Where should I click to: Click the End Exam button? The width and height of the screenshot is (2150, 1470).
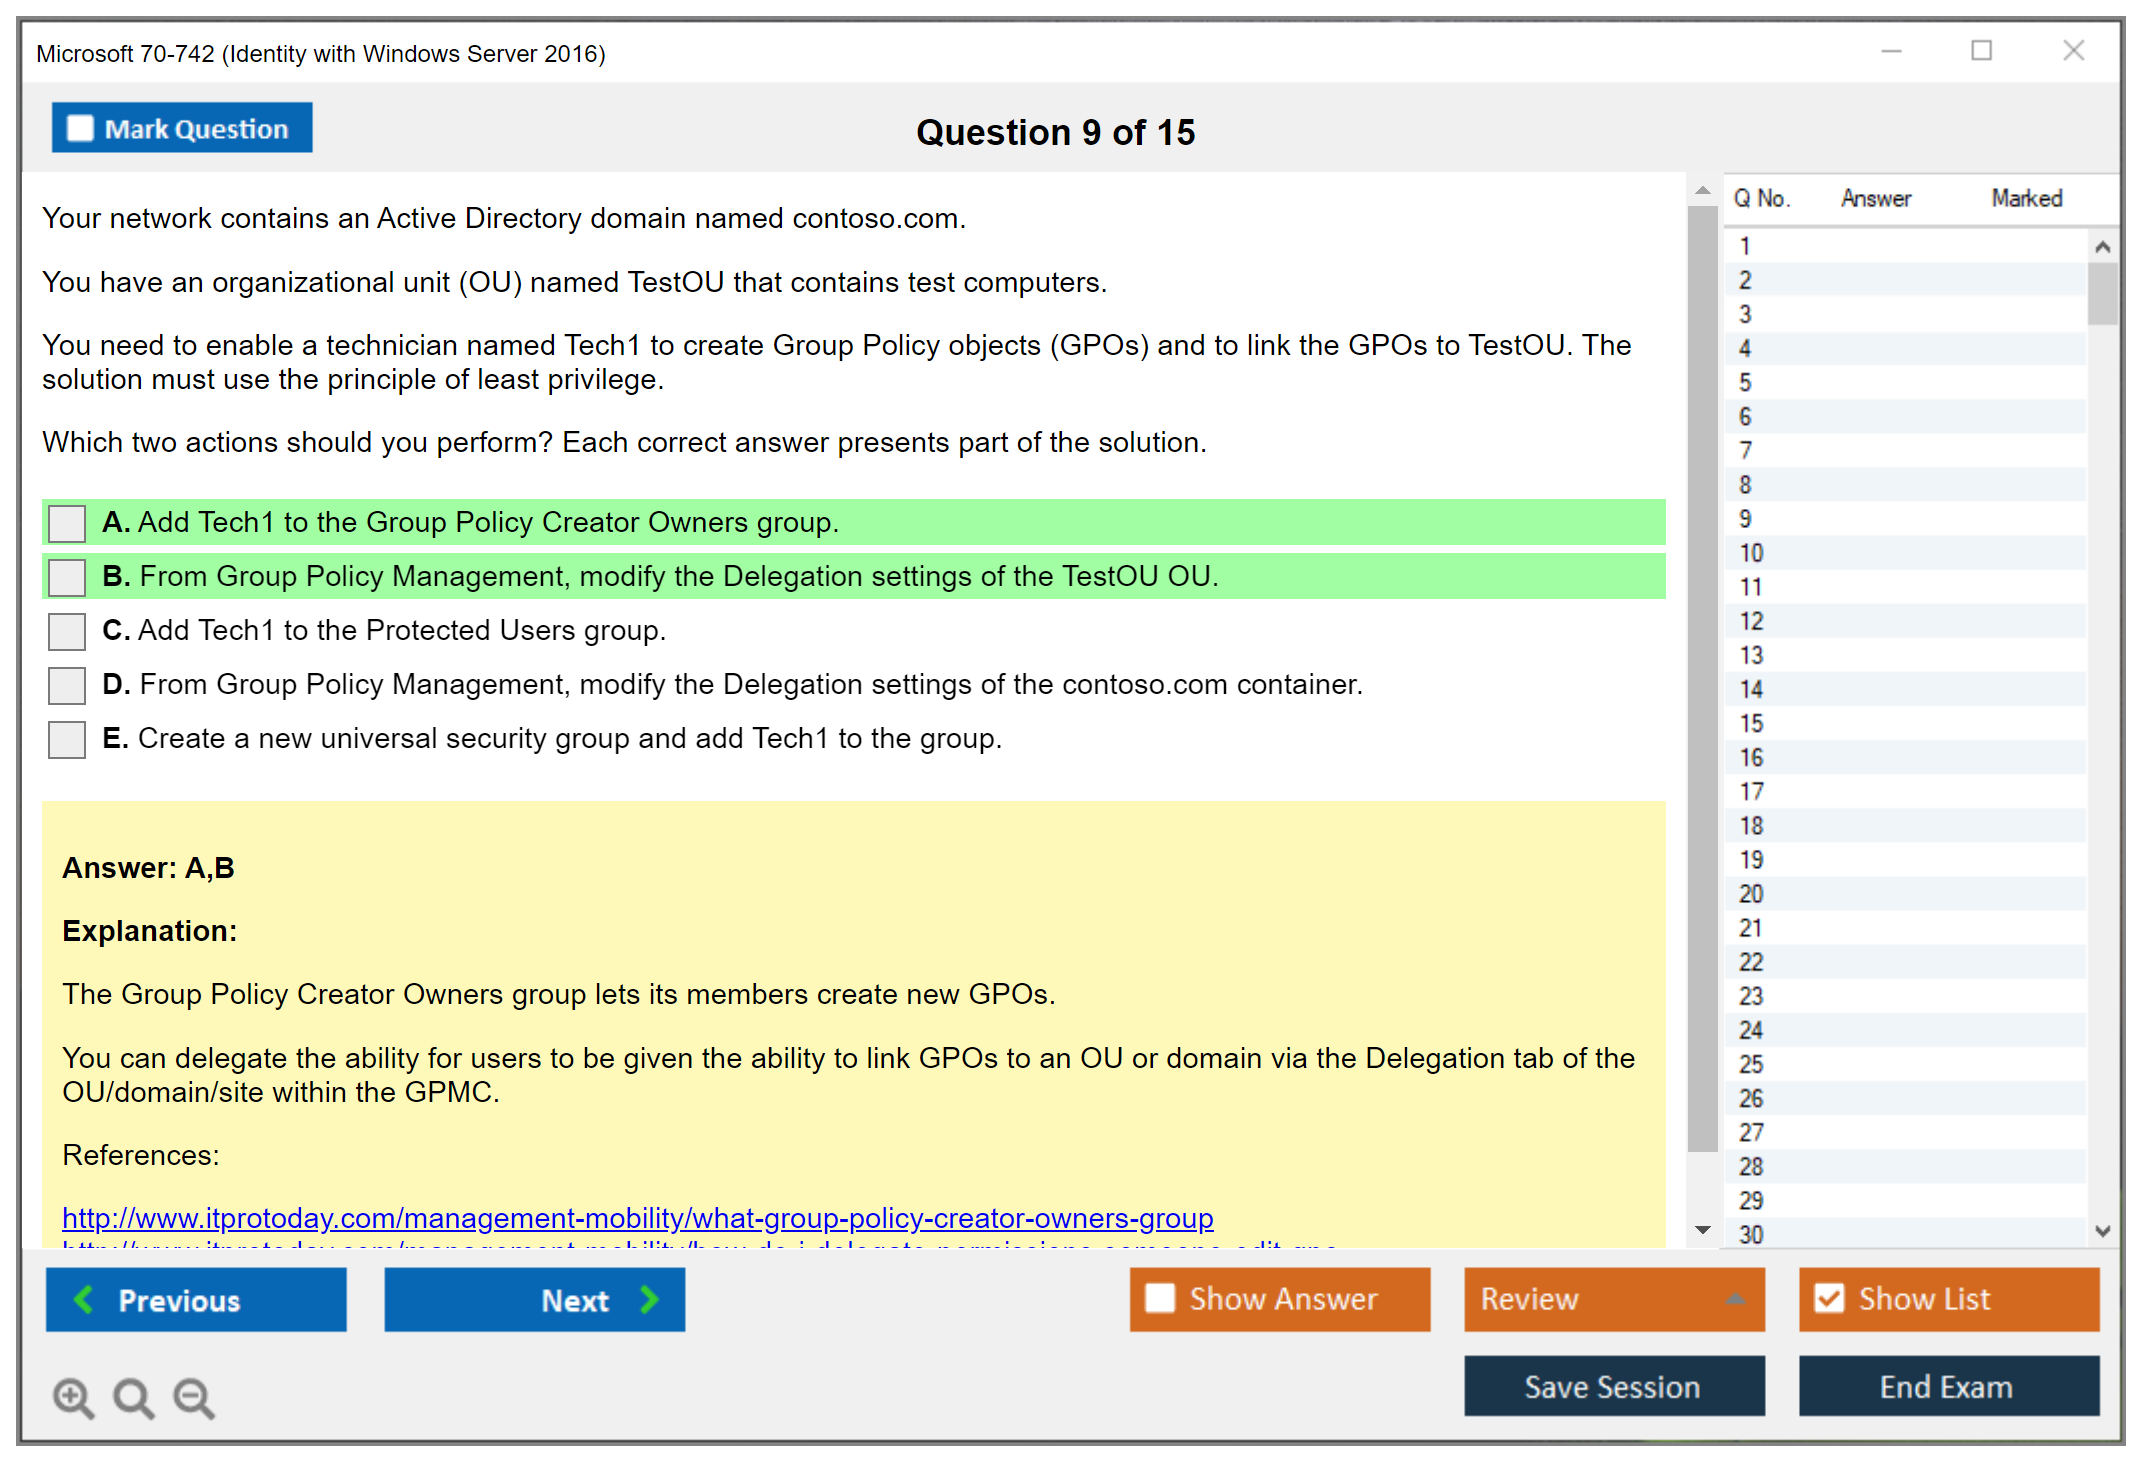tap(1947, 1386)
